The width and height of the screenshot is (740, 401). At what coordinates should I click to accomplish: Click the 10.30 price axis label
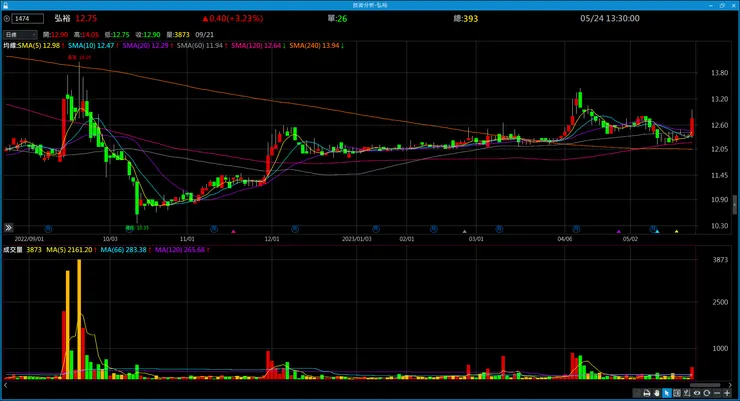pyautogui.click(x=719, y=226)
